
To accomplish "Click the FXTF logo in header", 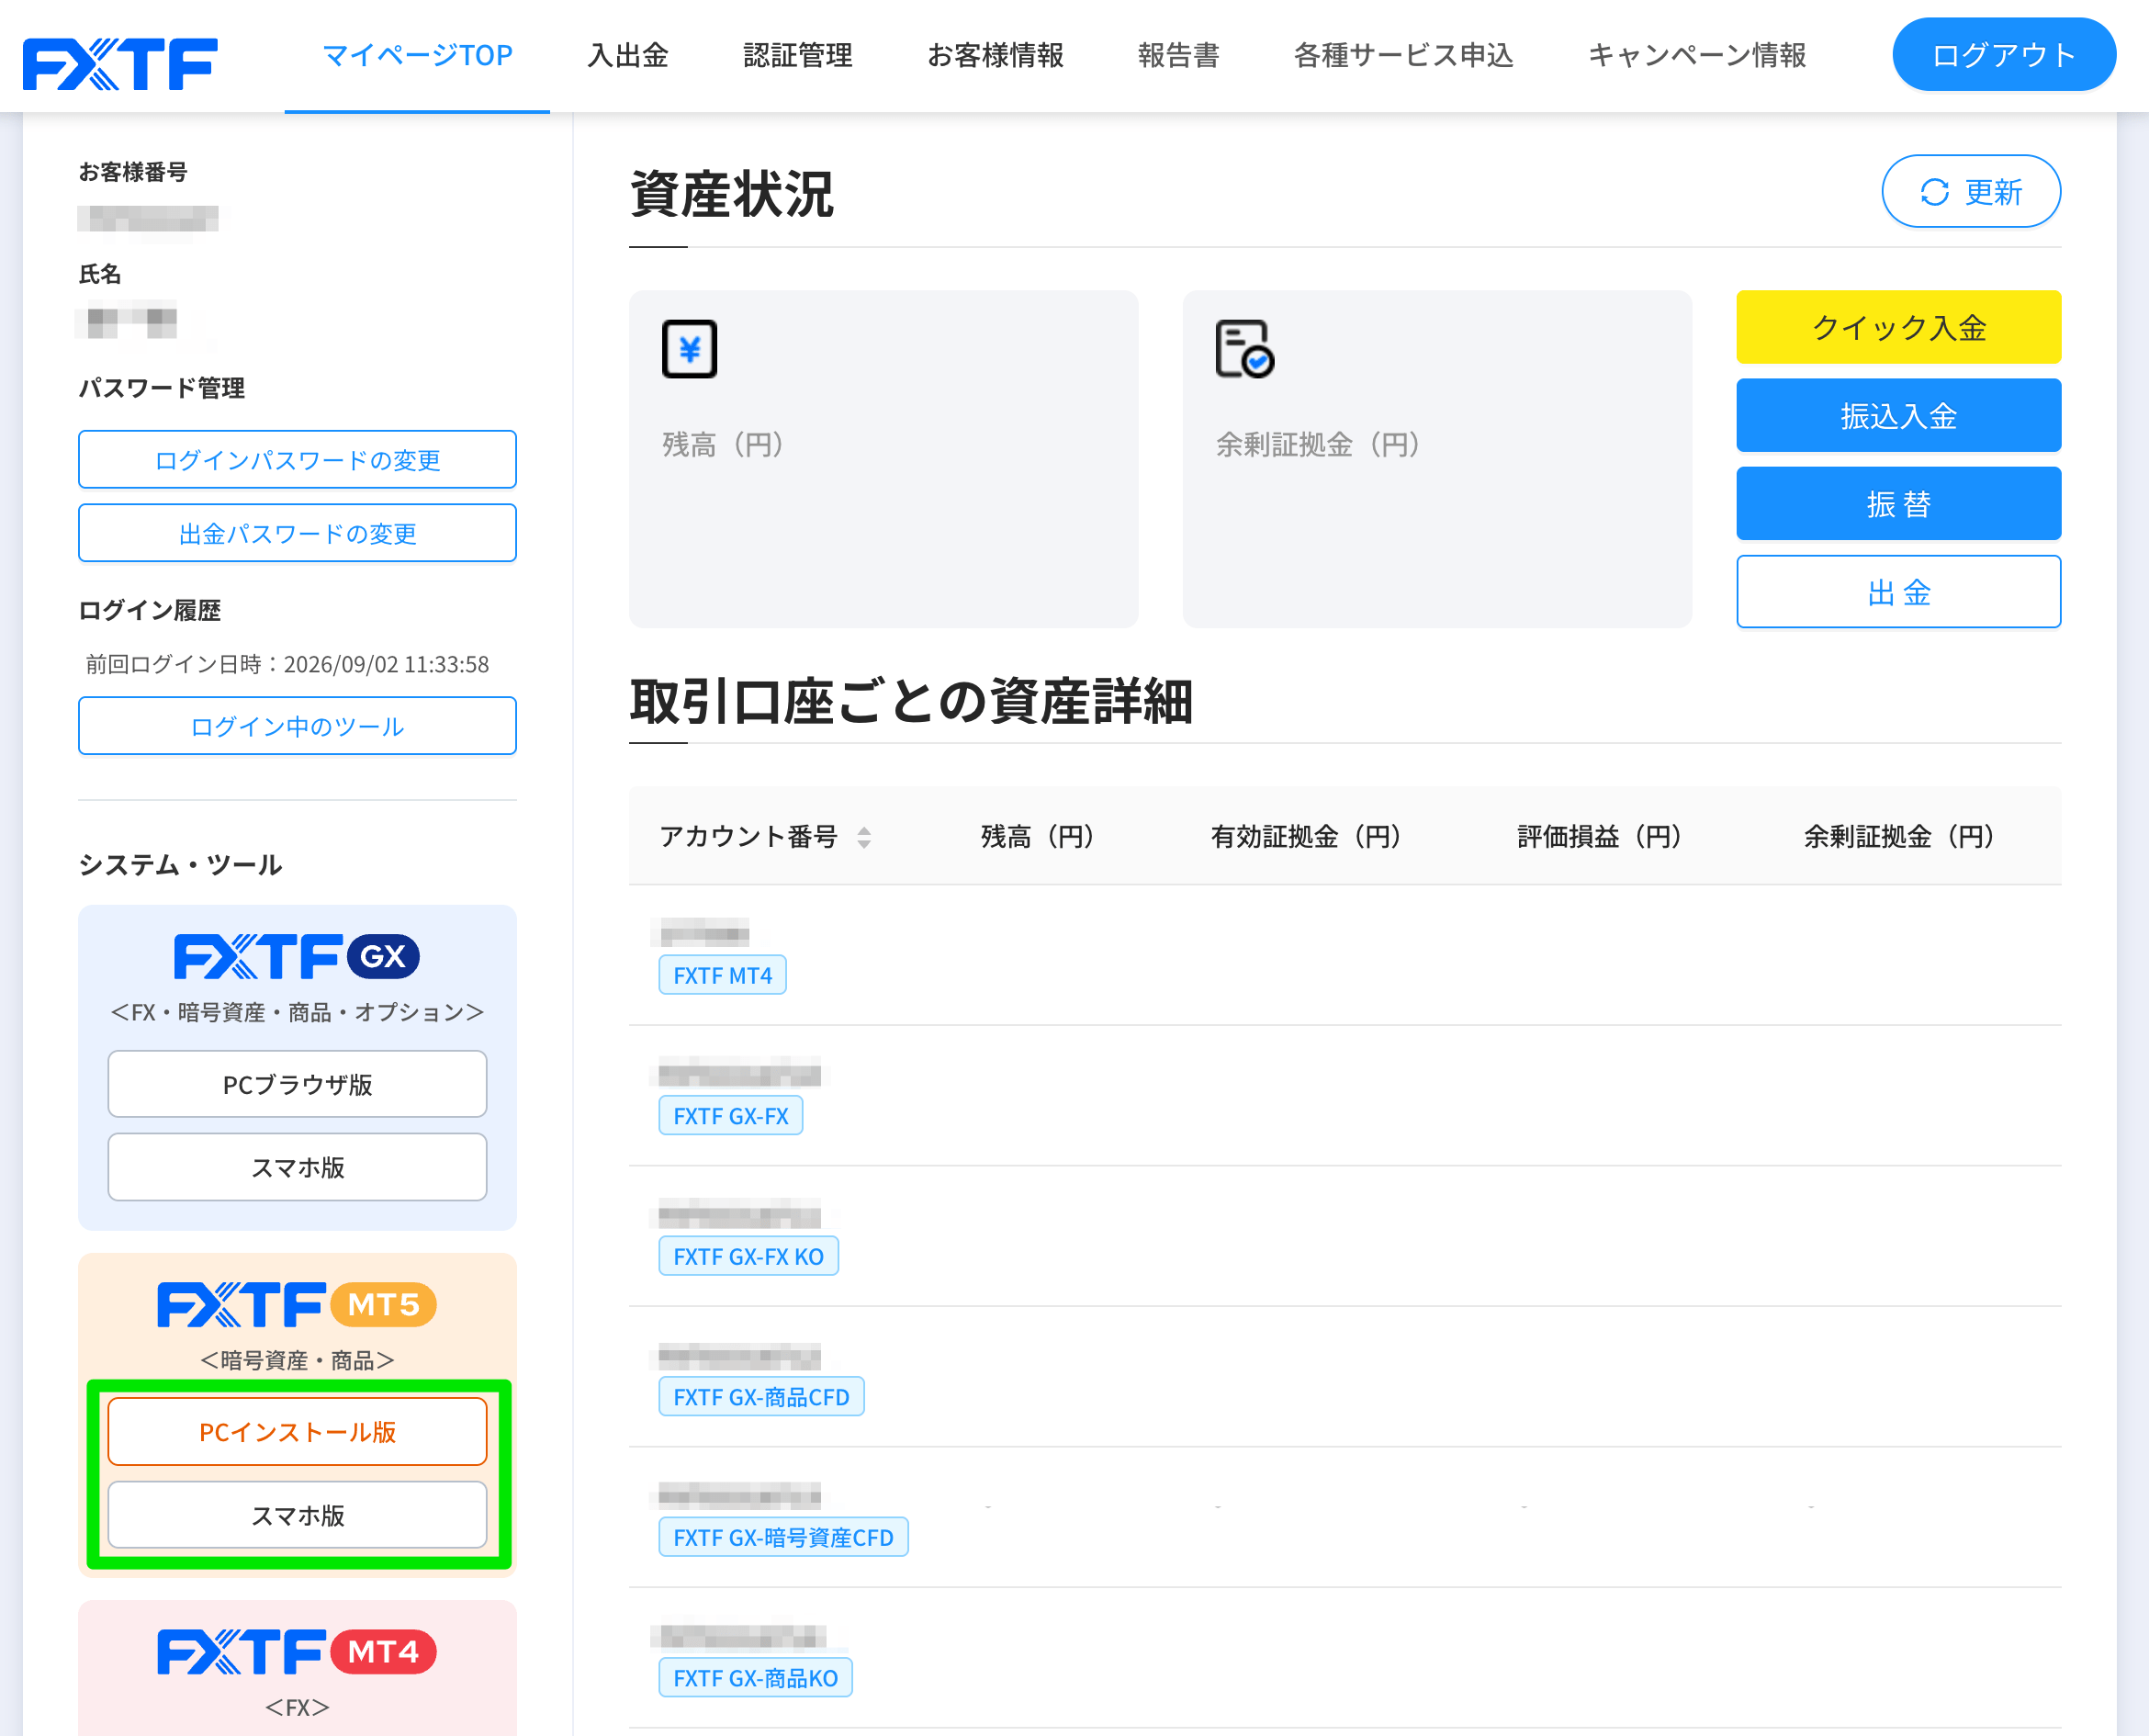I will 120,64.
